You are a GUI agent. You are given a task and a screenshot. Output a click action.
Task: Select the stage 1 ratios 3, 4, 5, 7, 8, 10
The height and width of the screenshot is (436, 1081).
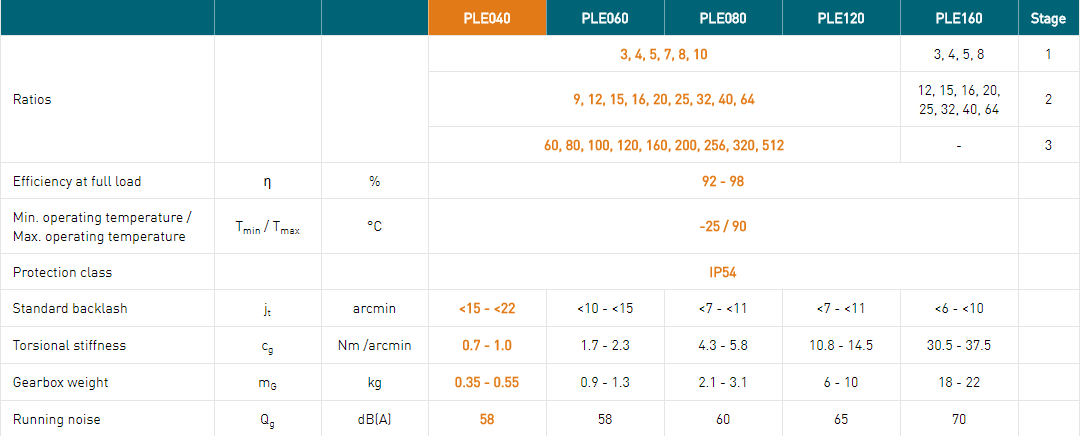(664, 54)
